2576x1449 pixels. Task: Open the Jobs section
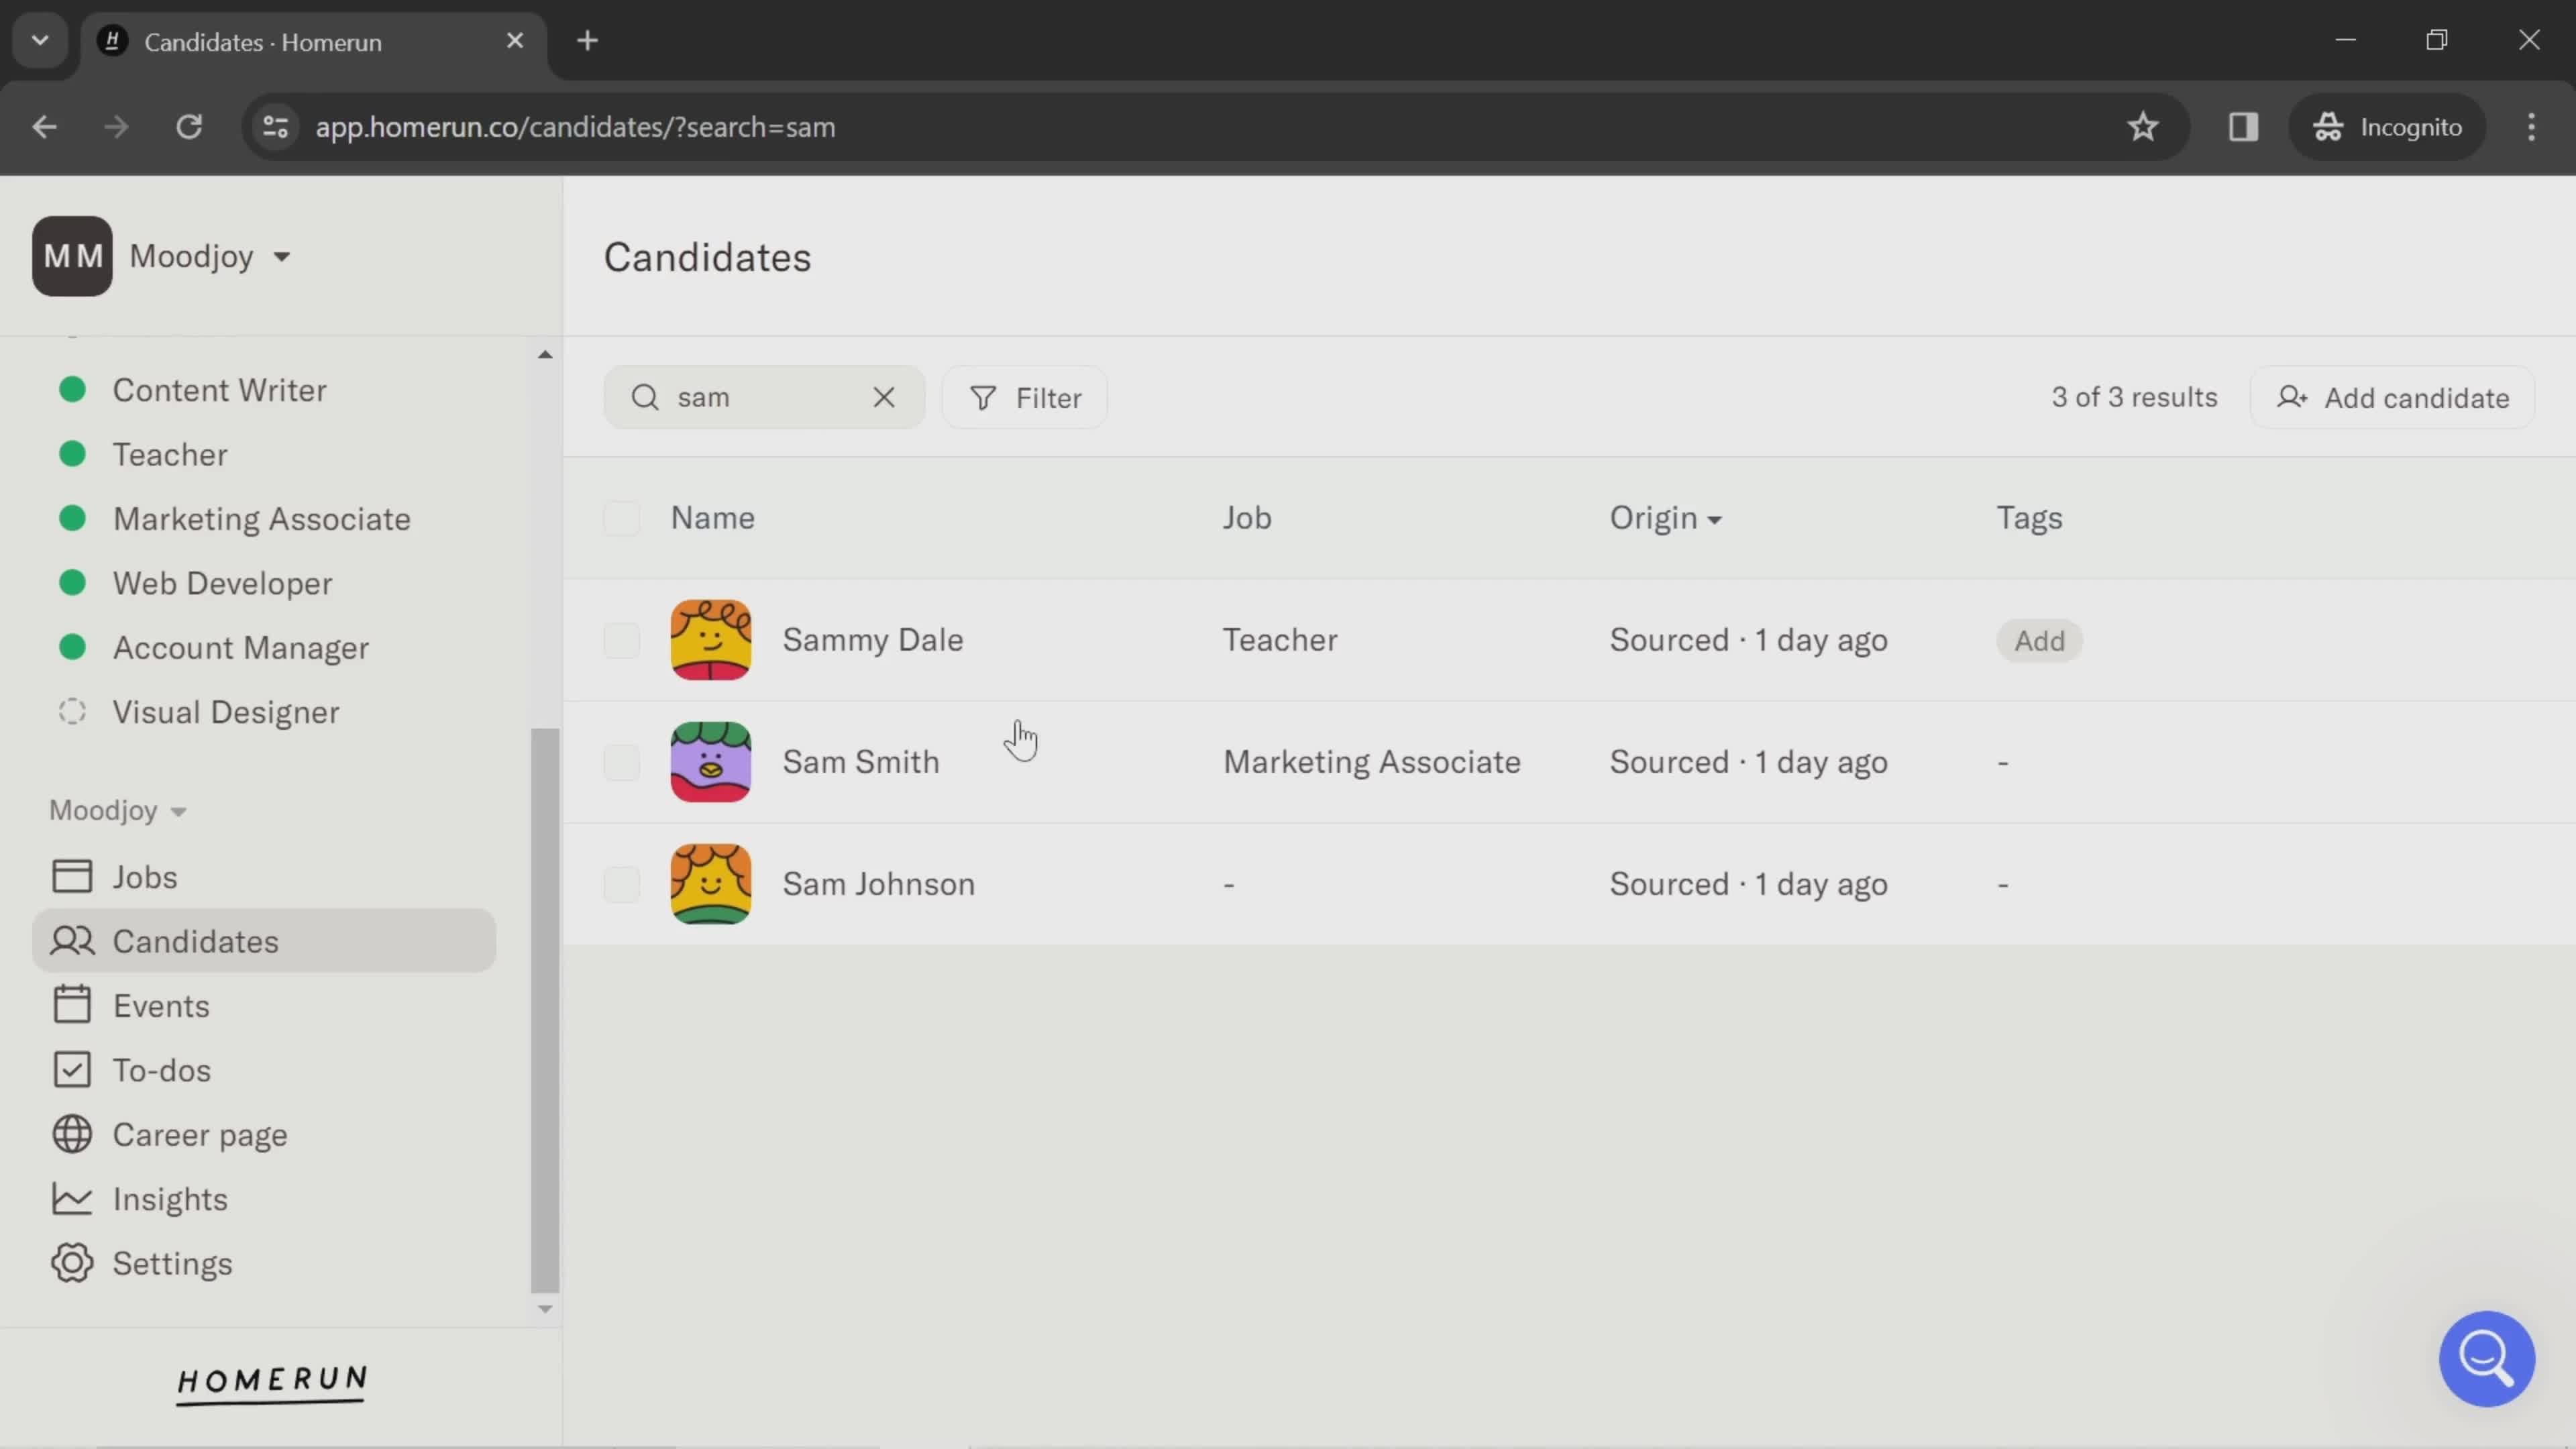(144, 875)
